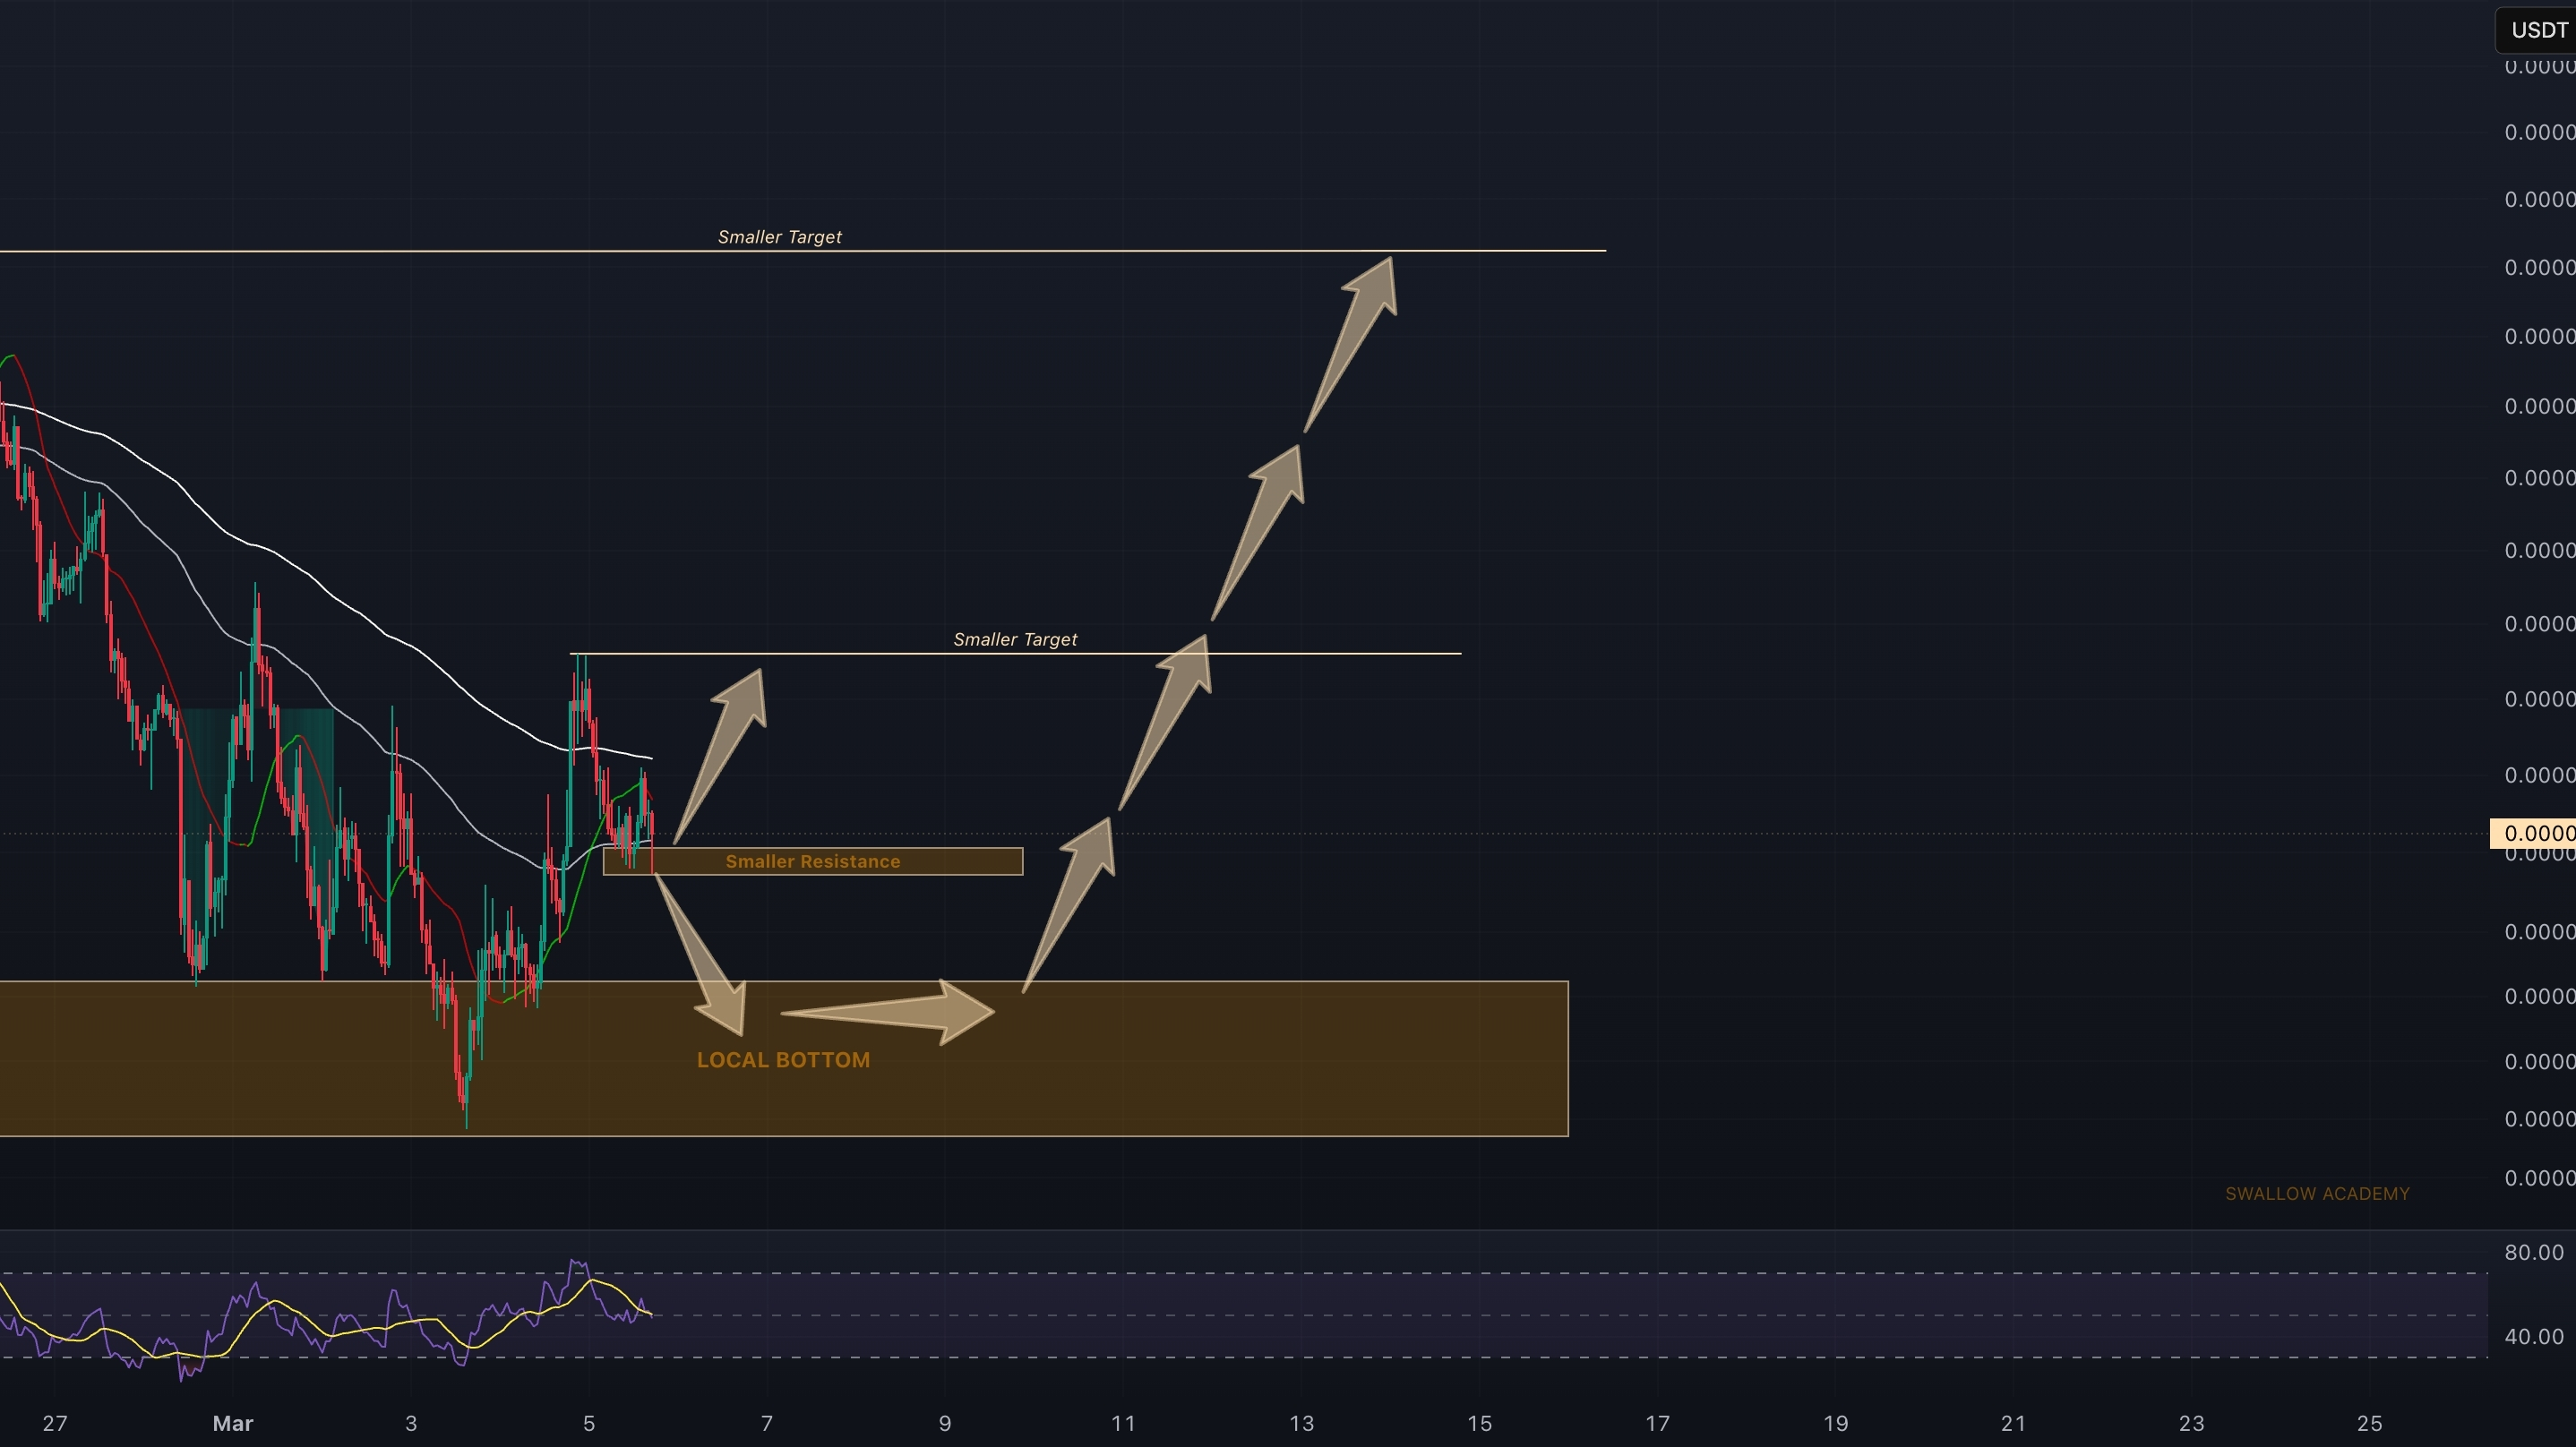Click the 80.00 RSI scale value
The height and width of the screenshot is (1447, 2576).
click(x=2533, y=1252)
